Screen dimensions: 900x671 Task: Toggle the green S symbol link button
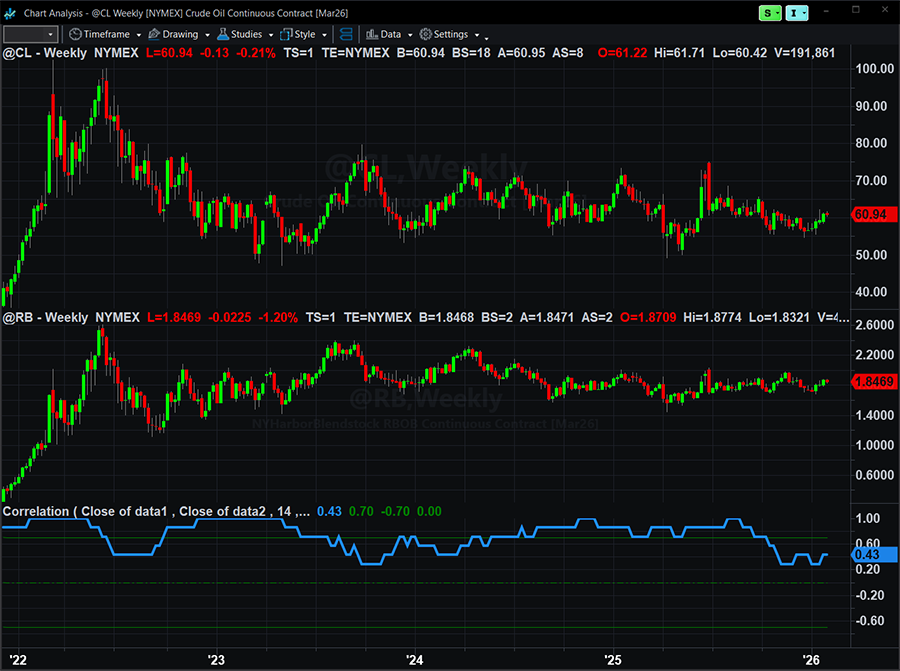768,12
